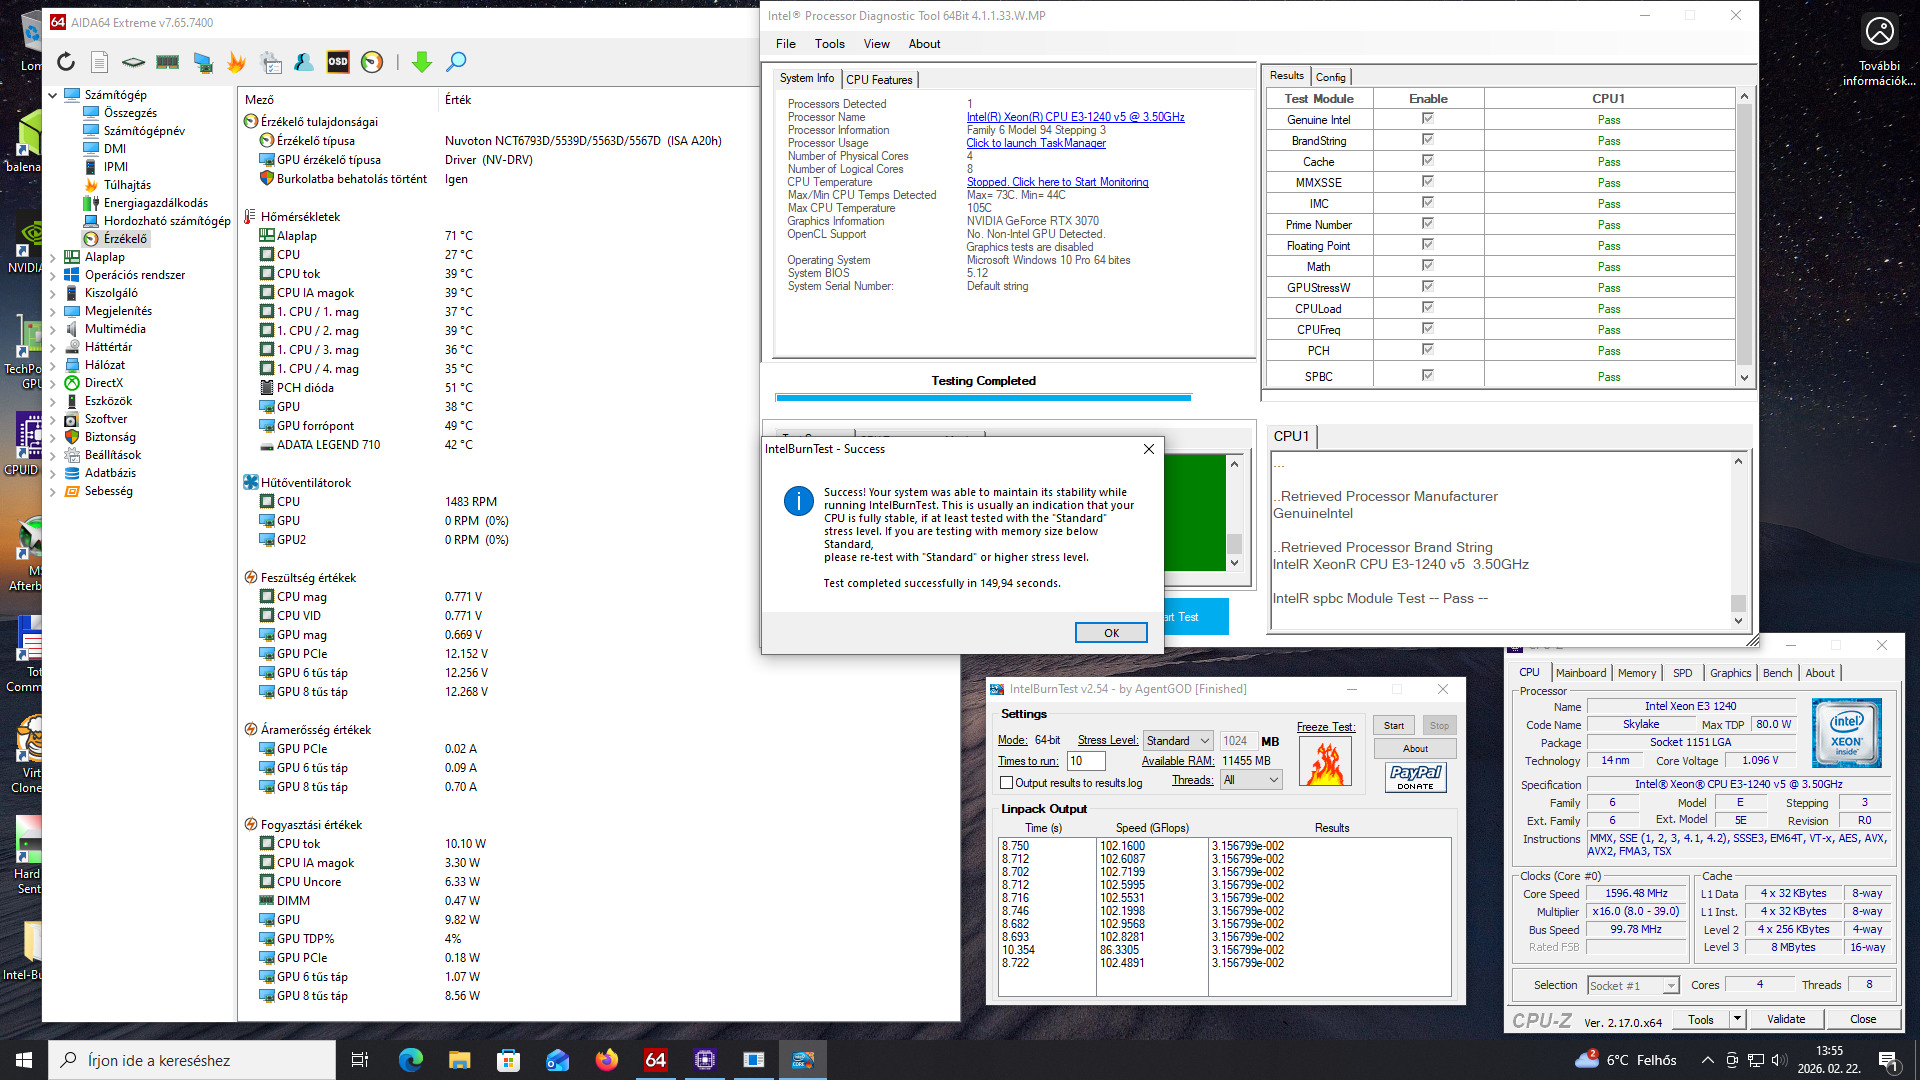The image size is (1920, 1080).
Task: Toggle the Genuine Intel enable checkbox
Action: point(1427,119)
